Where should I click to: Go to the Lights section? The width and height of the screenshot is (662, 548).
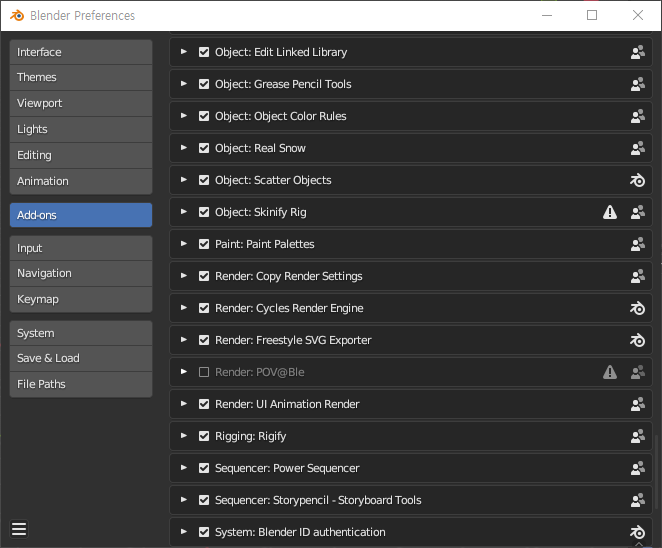[81, 130]
